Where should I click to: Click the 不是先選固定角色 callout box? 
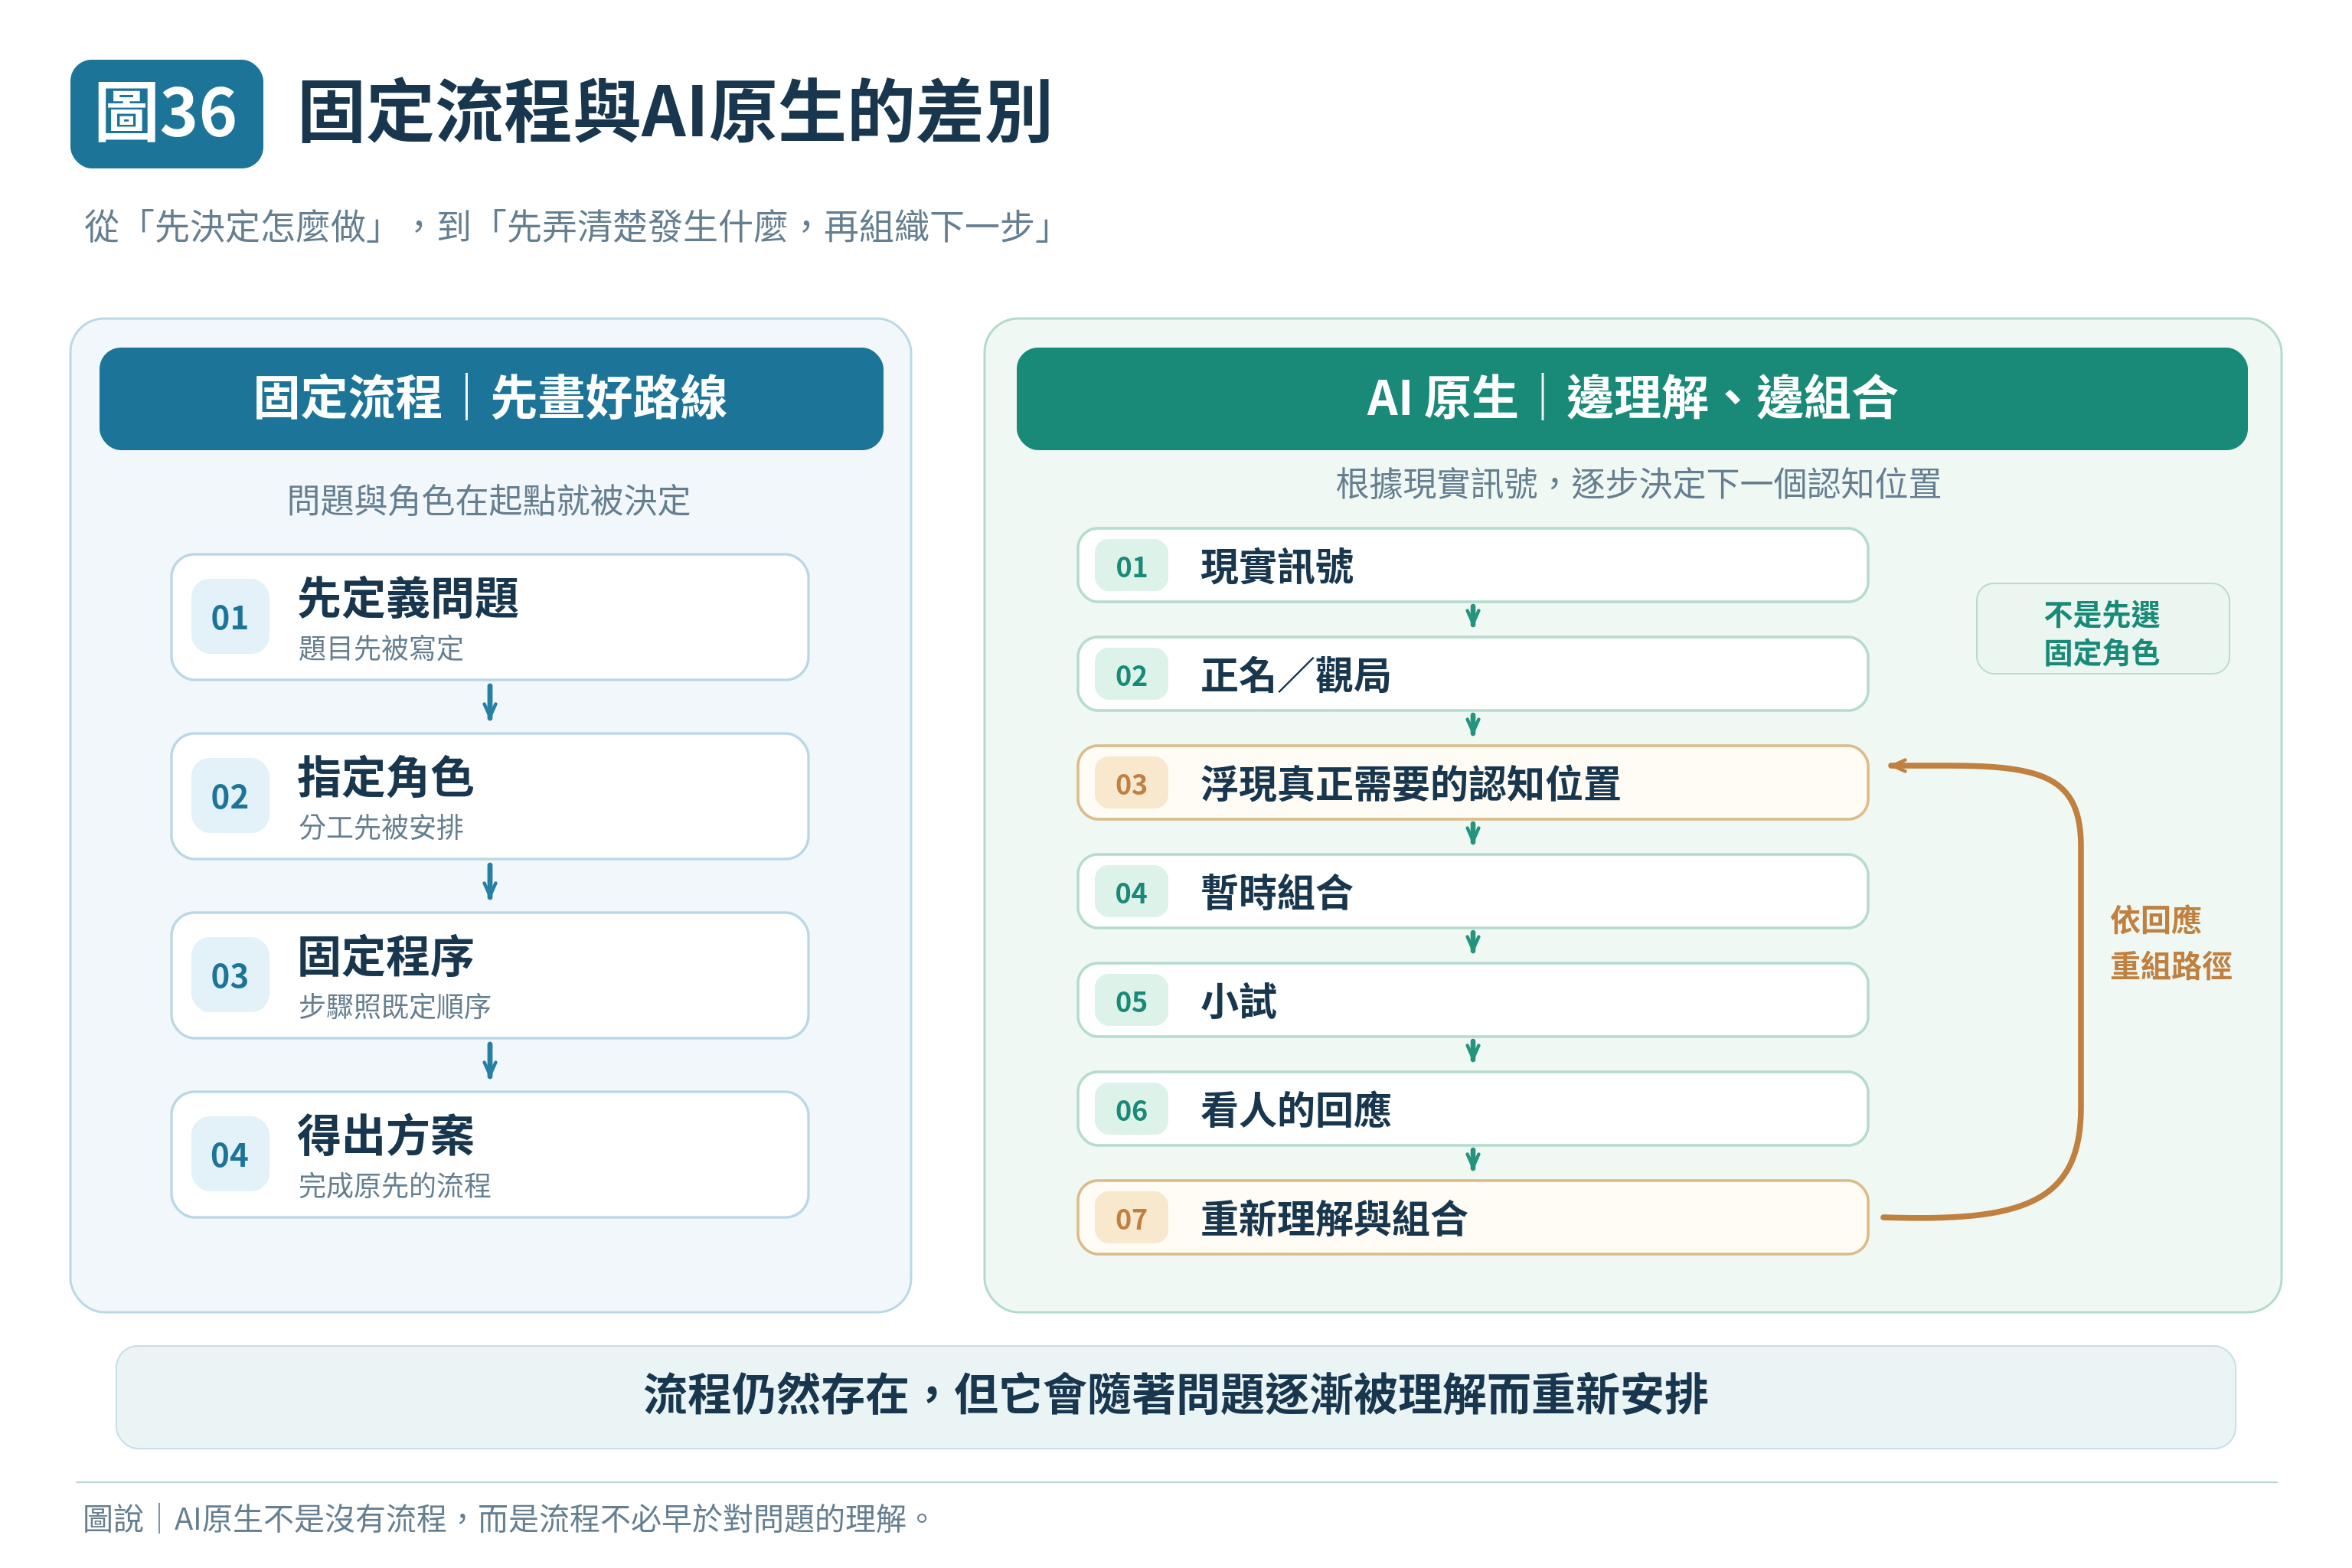point(2102,629)
